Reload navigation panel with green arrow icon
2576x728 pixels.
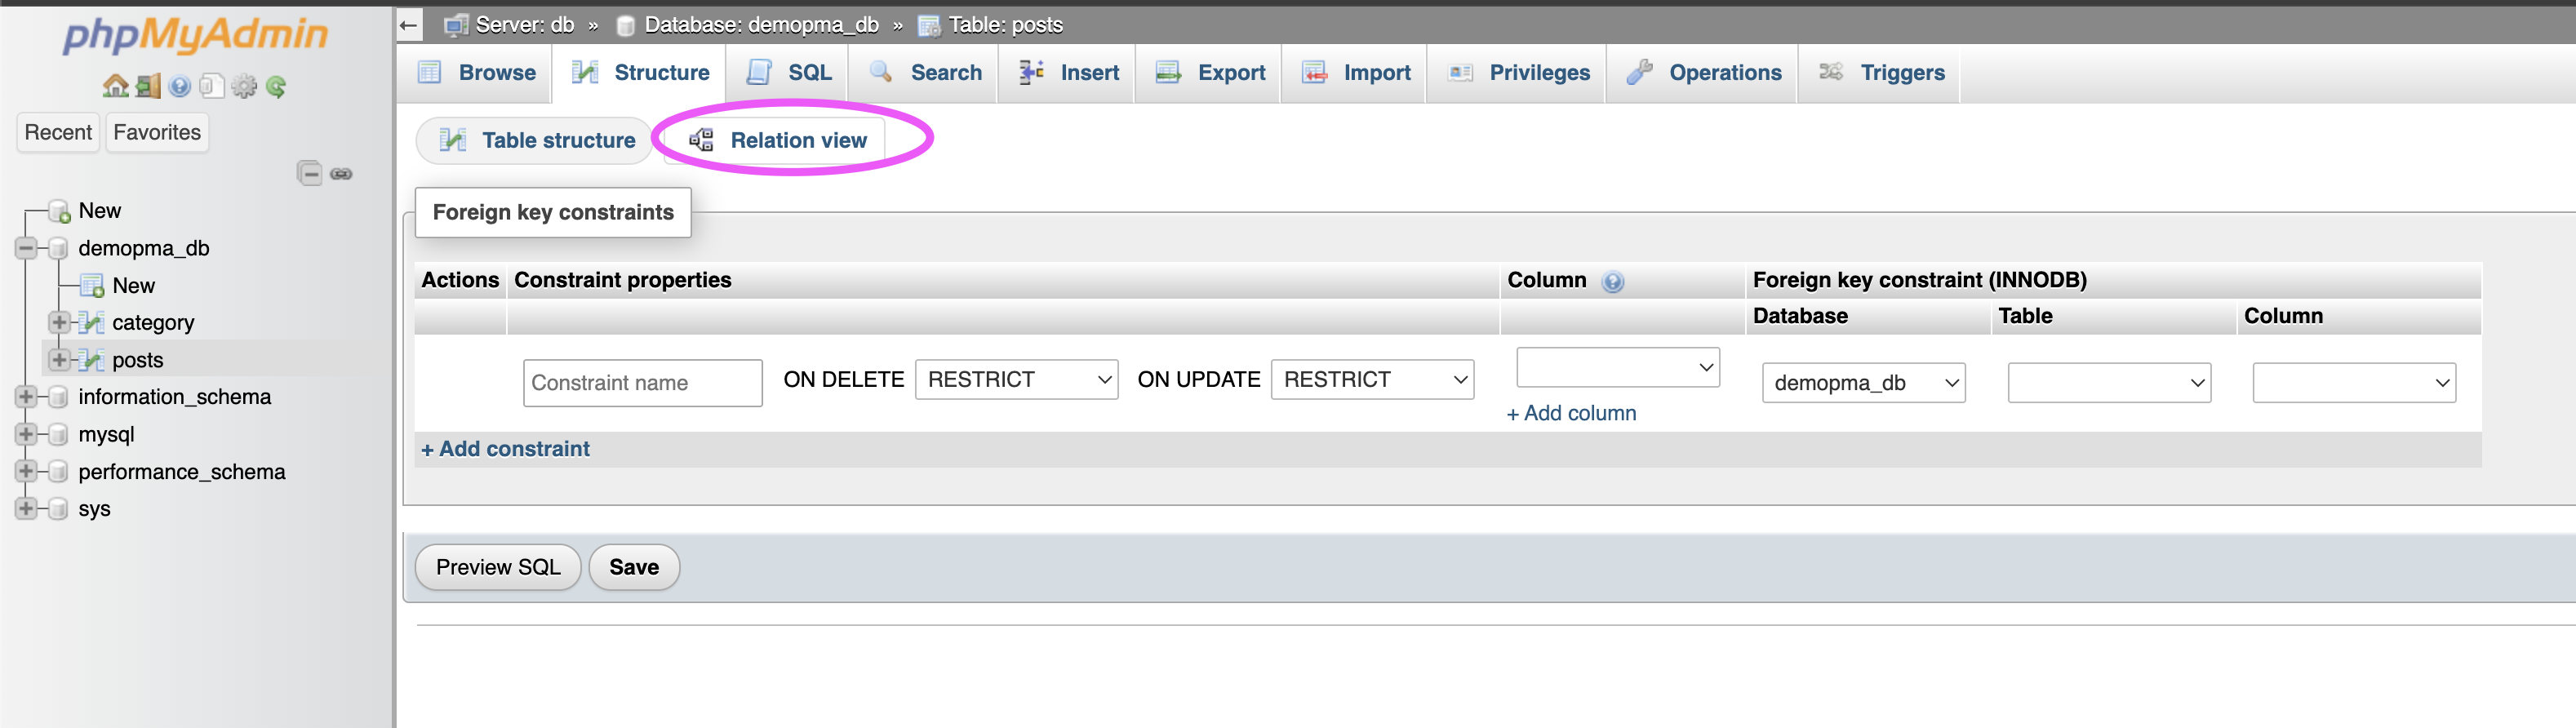(x=277, y=87)
